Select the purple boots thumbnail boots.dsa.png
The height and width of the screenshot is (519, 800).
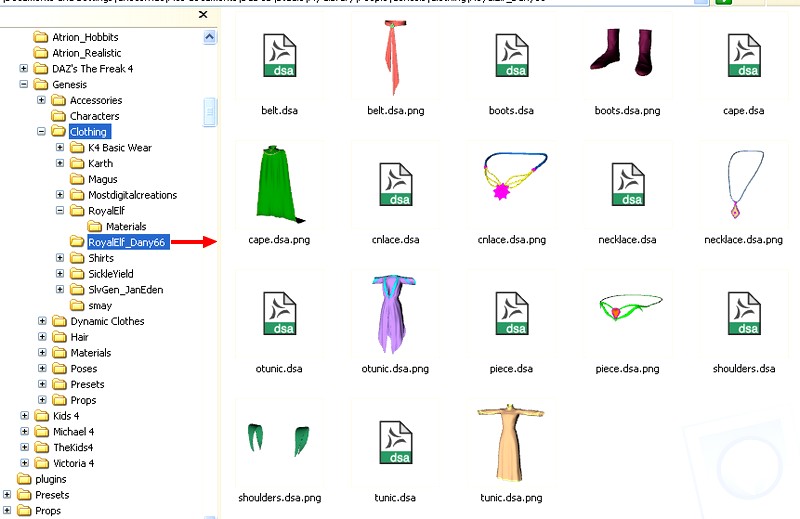[622, 52]
